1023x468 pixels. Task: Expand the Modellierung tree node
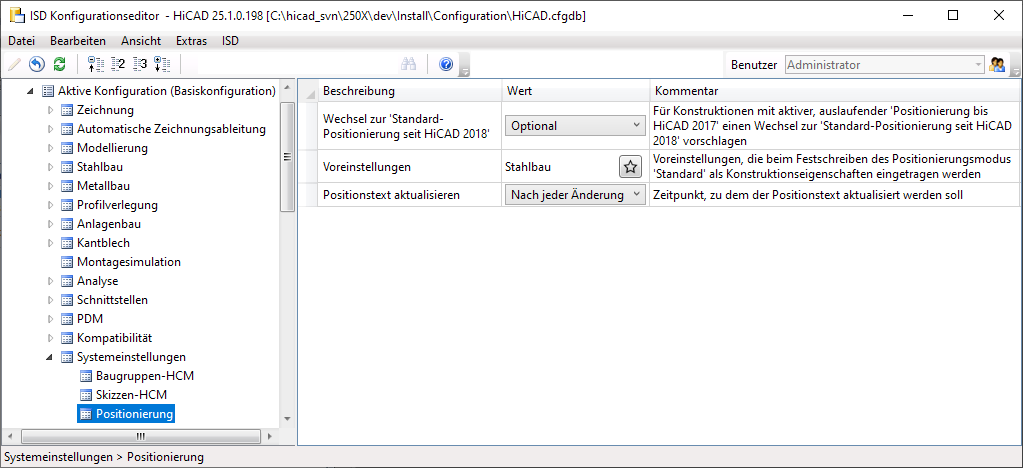point(51,148)
